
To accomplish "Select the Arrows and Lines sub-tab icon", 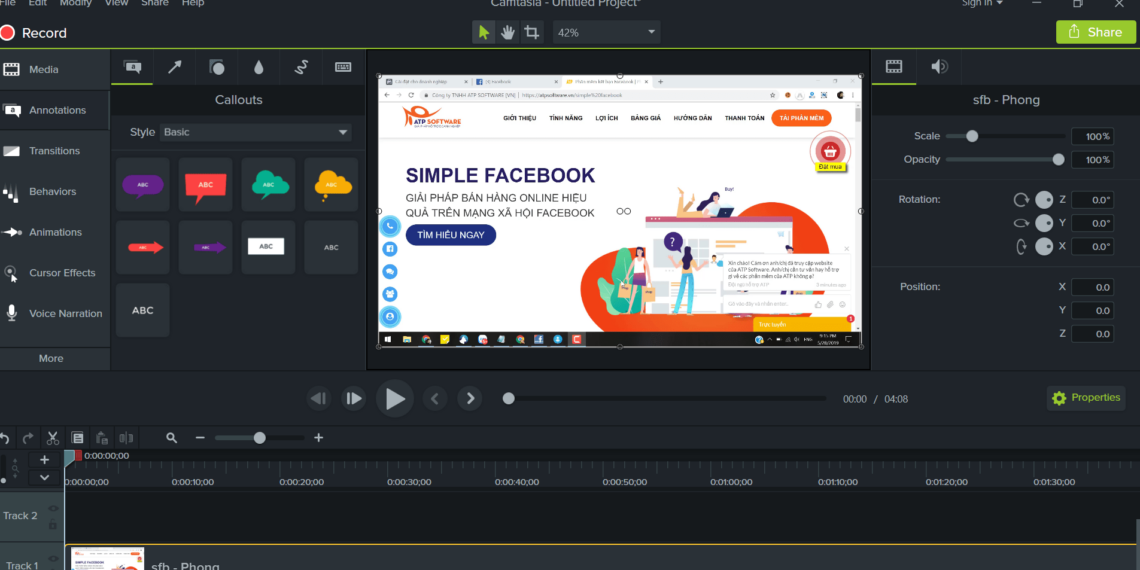I will pos(174,67).
